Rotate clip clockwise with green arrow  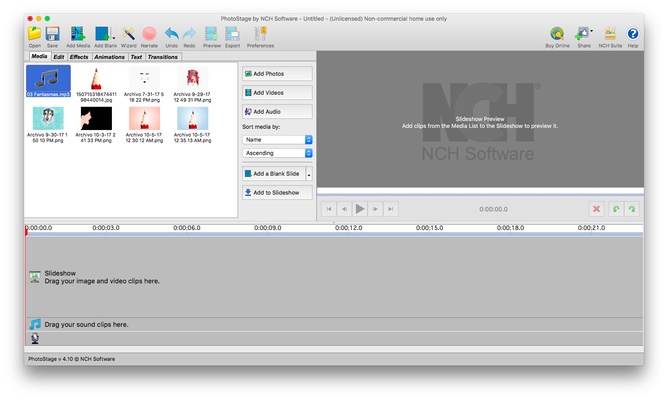coord(632,209)
